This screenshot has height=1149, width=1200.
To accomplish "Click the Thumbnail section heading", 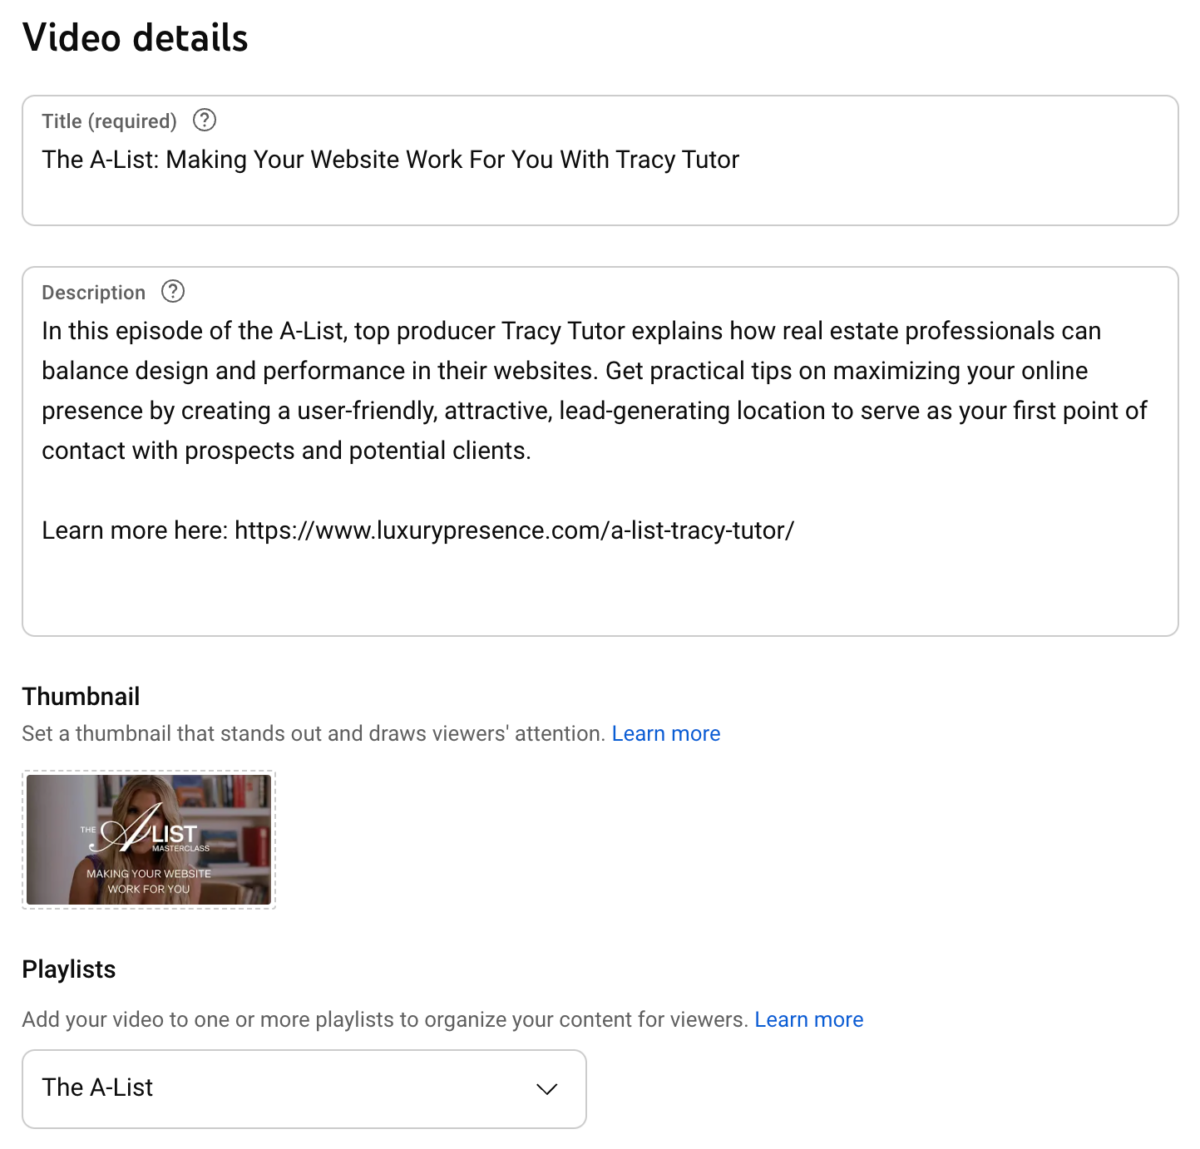I will tap(80, 696).
